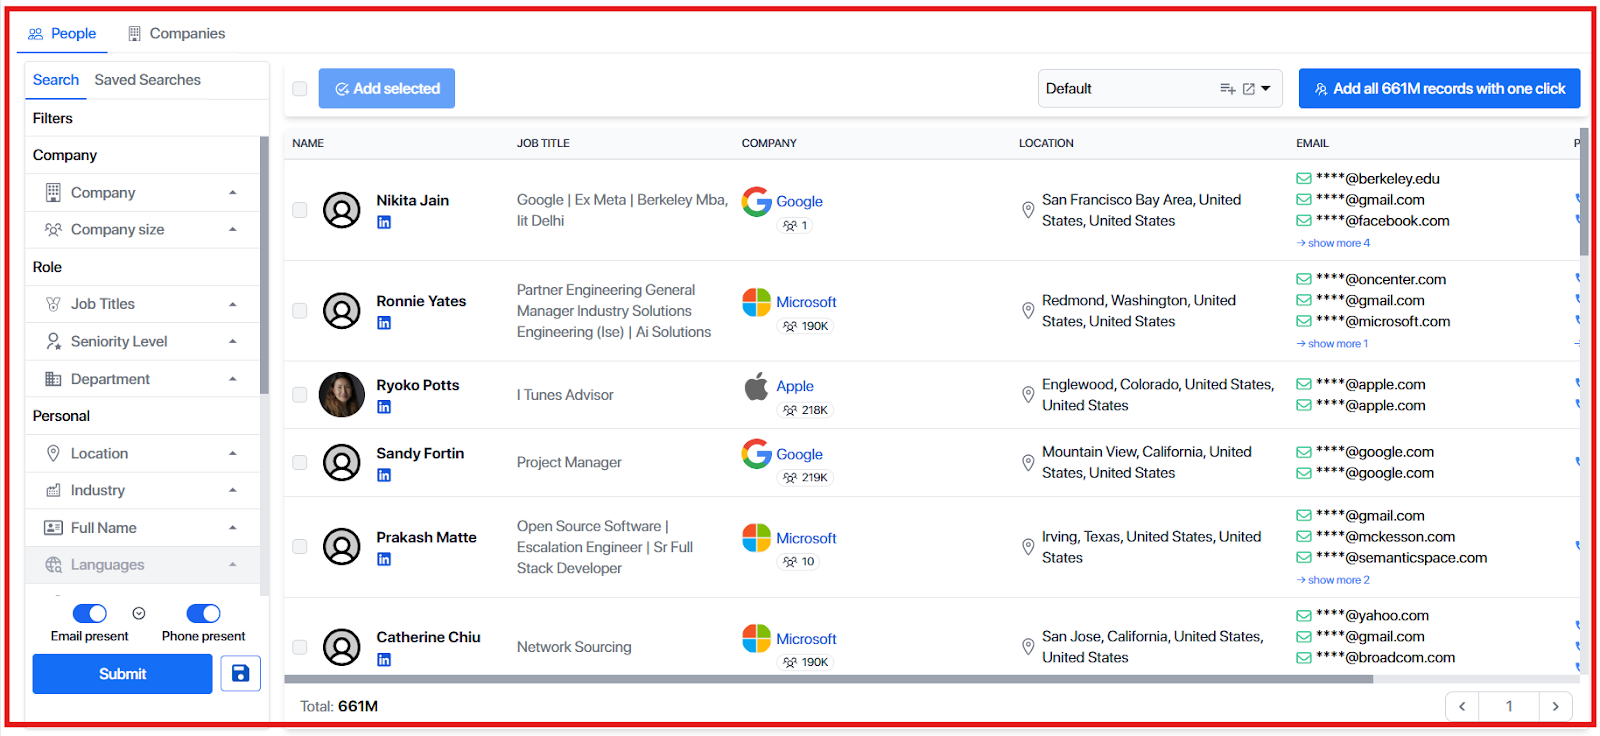1600x736 pixels.
Task: Open Prakash Matte's LinkedIn icon
Action: (384, 559)
